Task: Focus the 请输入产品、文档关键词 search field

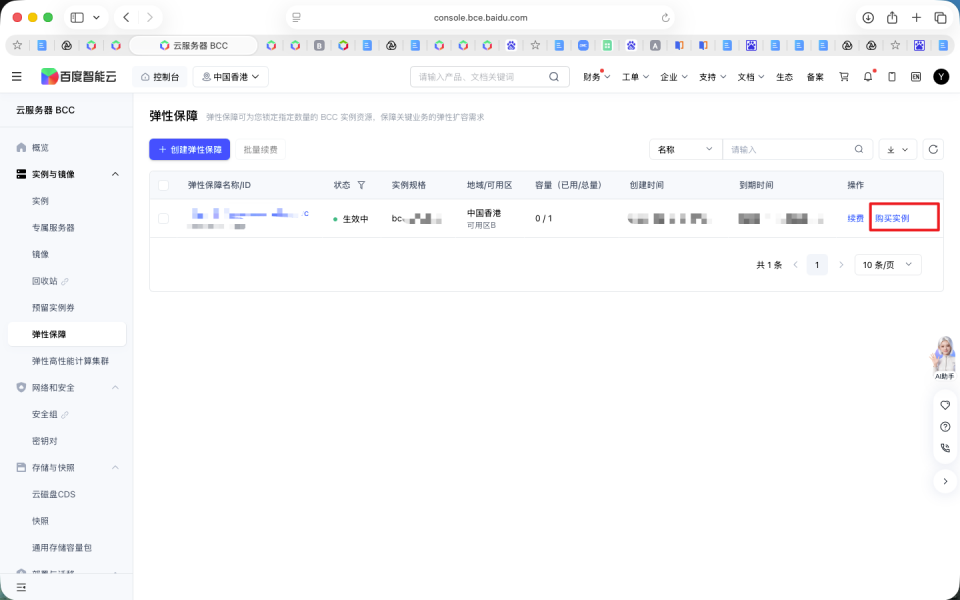Action: (490, 77)
